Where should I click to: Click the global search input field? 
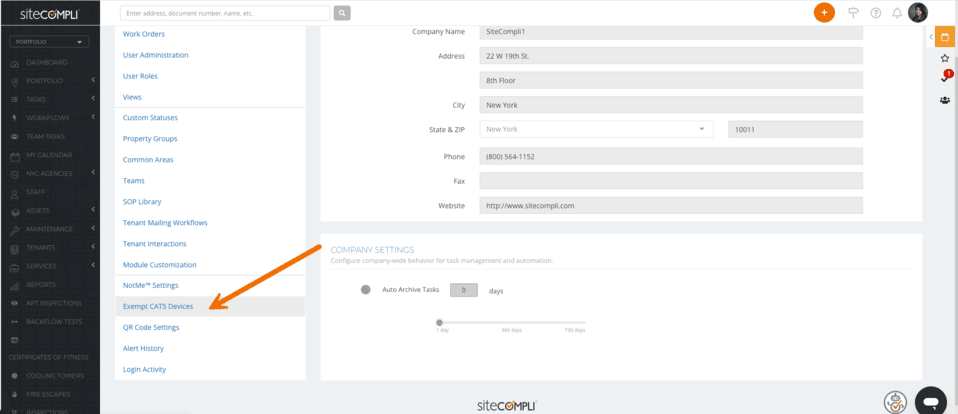pos(225,13)
